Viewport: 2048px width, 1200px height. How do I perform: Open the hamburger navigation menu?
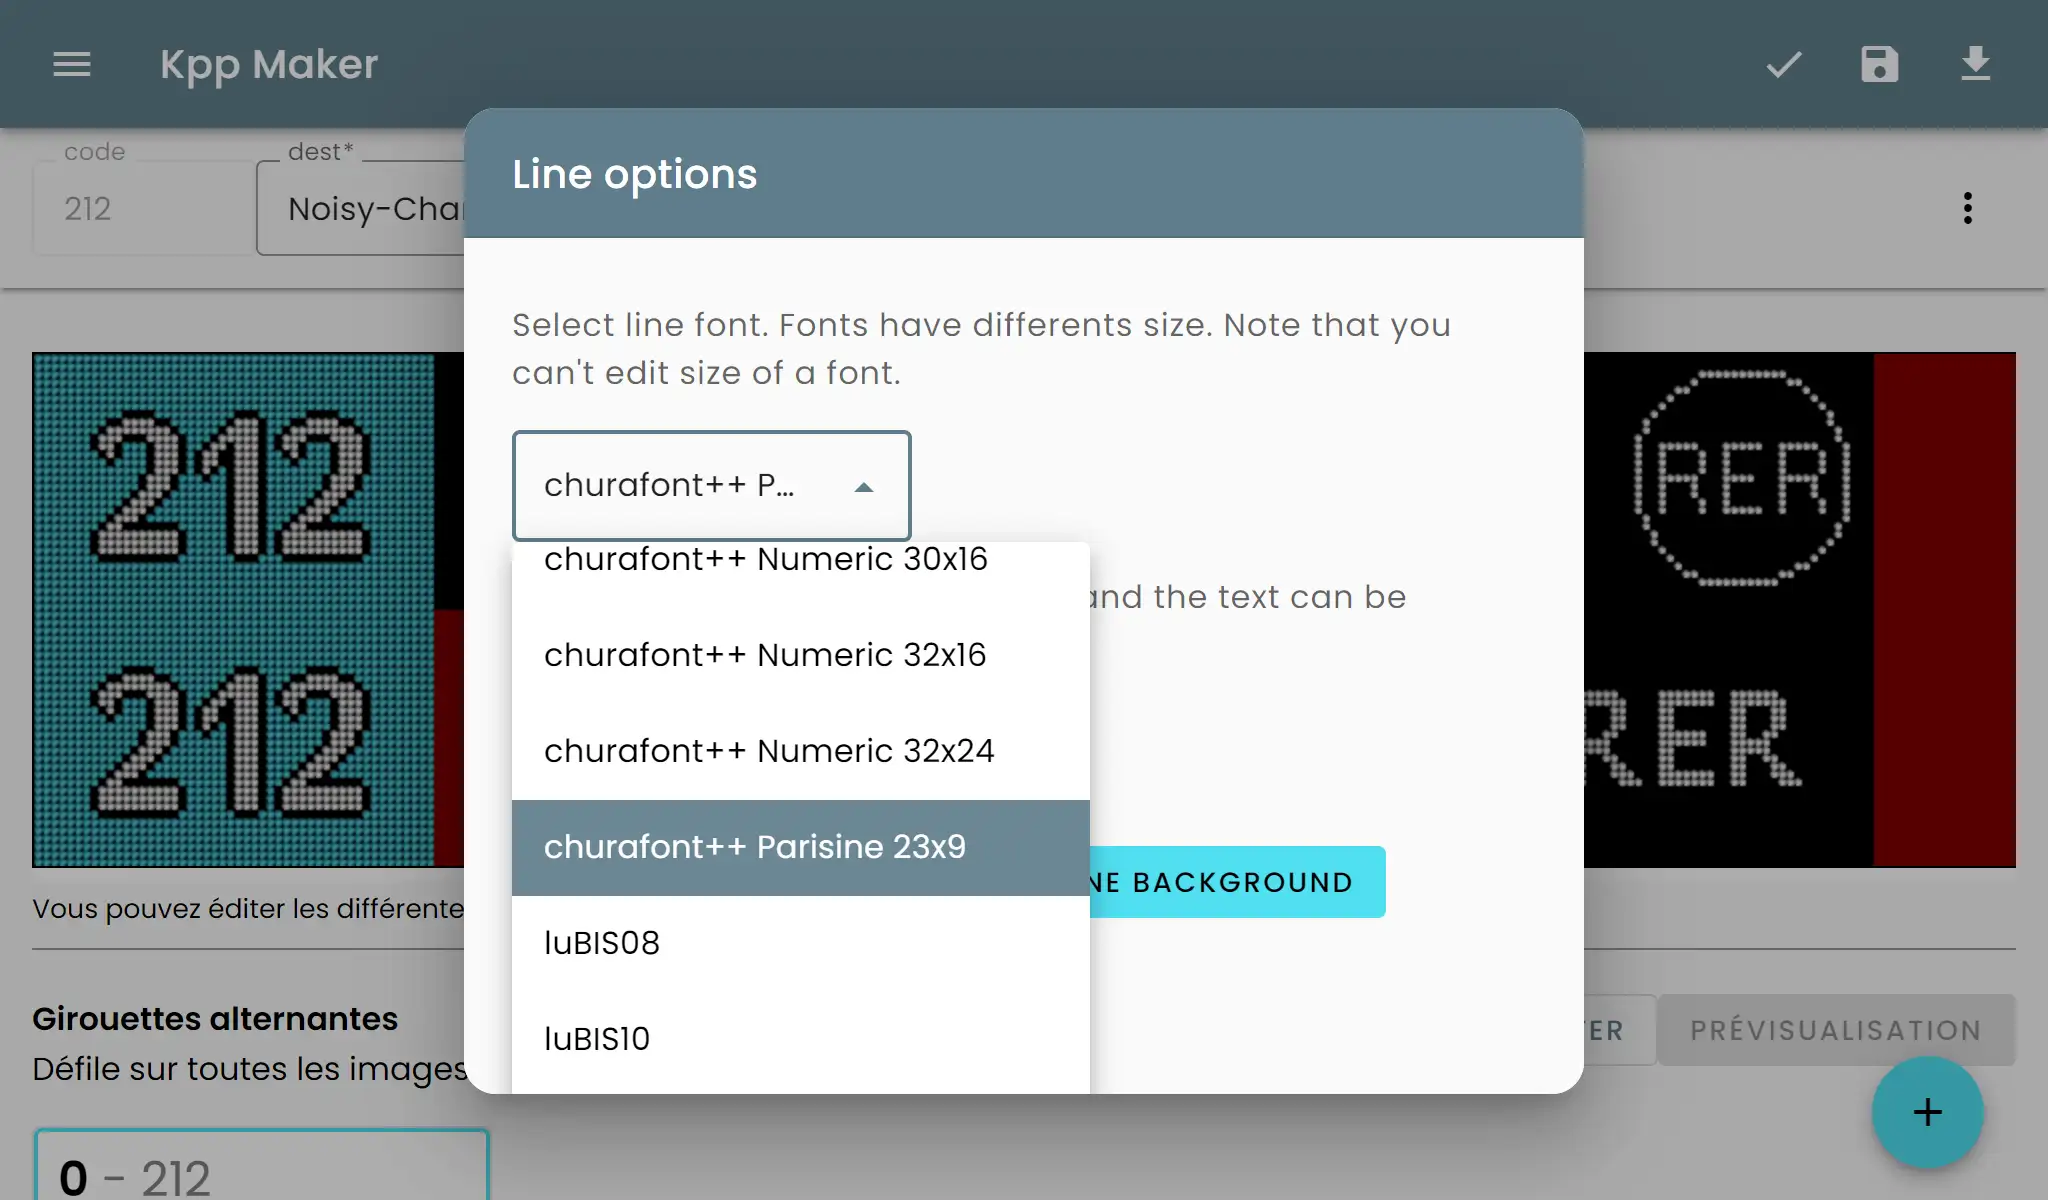[71, 65]
